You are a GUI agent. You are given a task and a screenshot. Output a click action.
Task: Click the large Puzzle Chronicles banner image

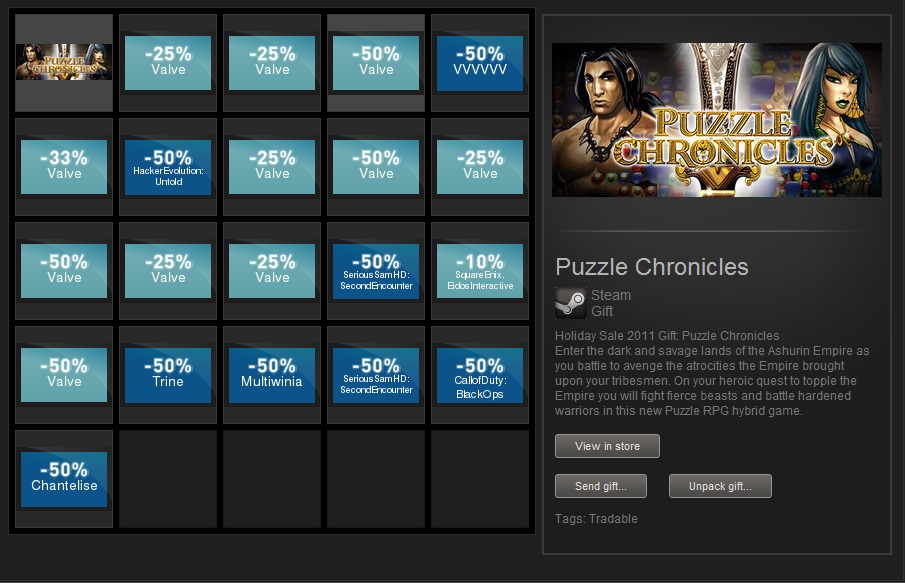click(716, 120)
